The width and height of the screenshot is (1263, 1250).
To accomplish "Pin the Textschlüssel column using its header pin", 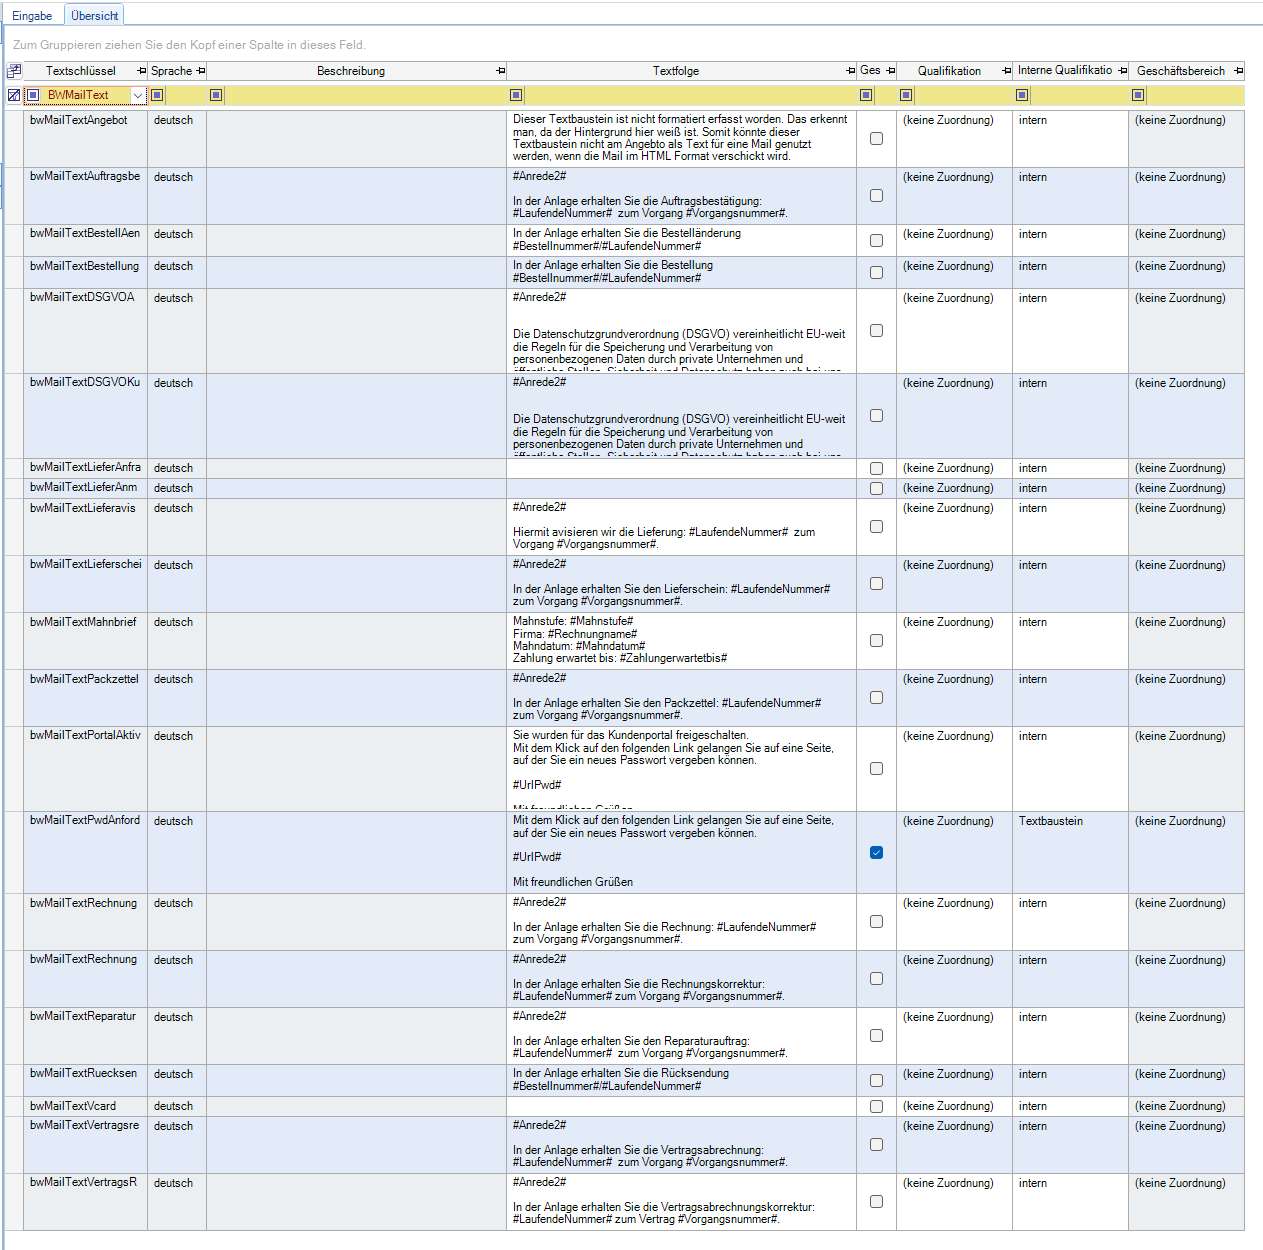I will 141,71.
